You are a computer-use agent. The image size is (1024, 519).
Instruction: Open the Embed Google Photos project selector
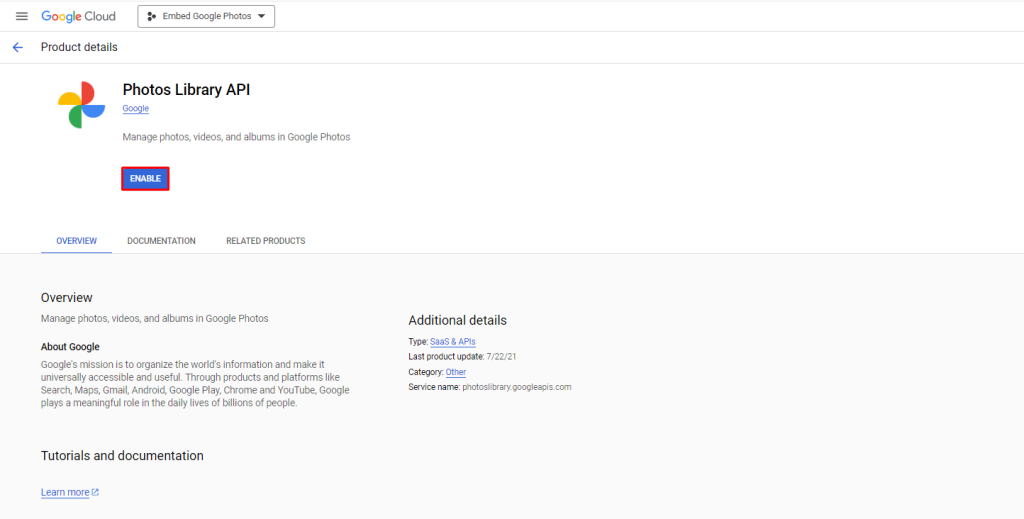[x=206, y=16]
